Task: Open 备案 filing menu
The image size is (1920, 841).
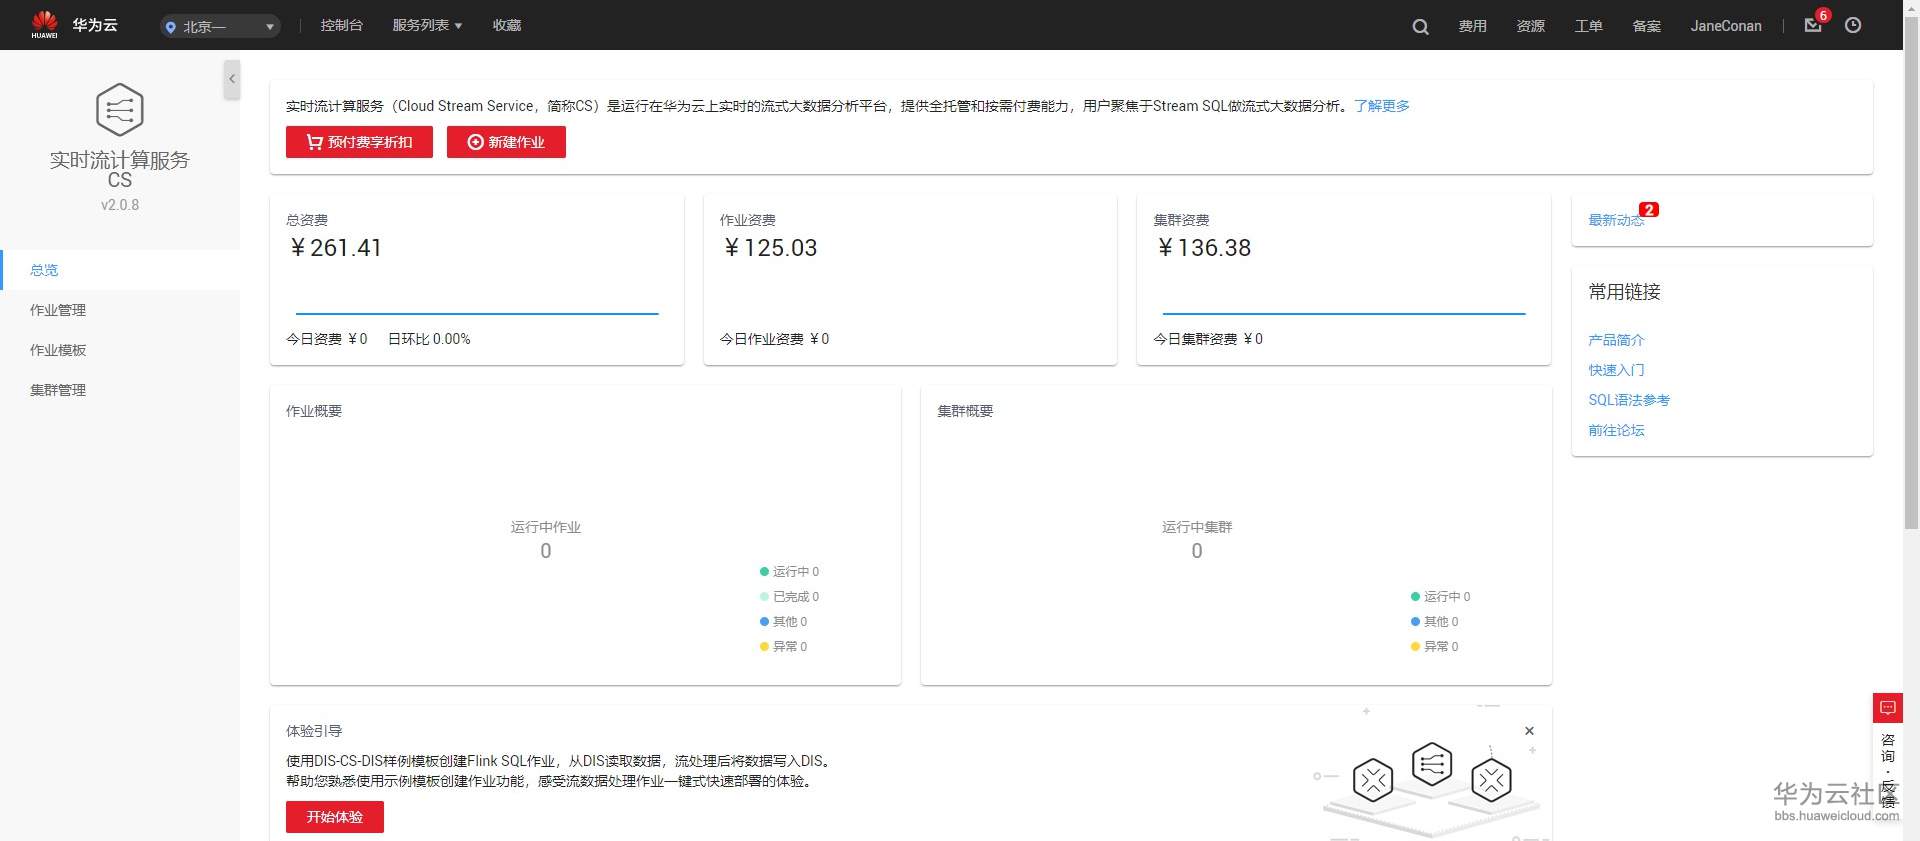Action: pyautogui.click(x=1647, y=26)
